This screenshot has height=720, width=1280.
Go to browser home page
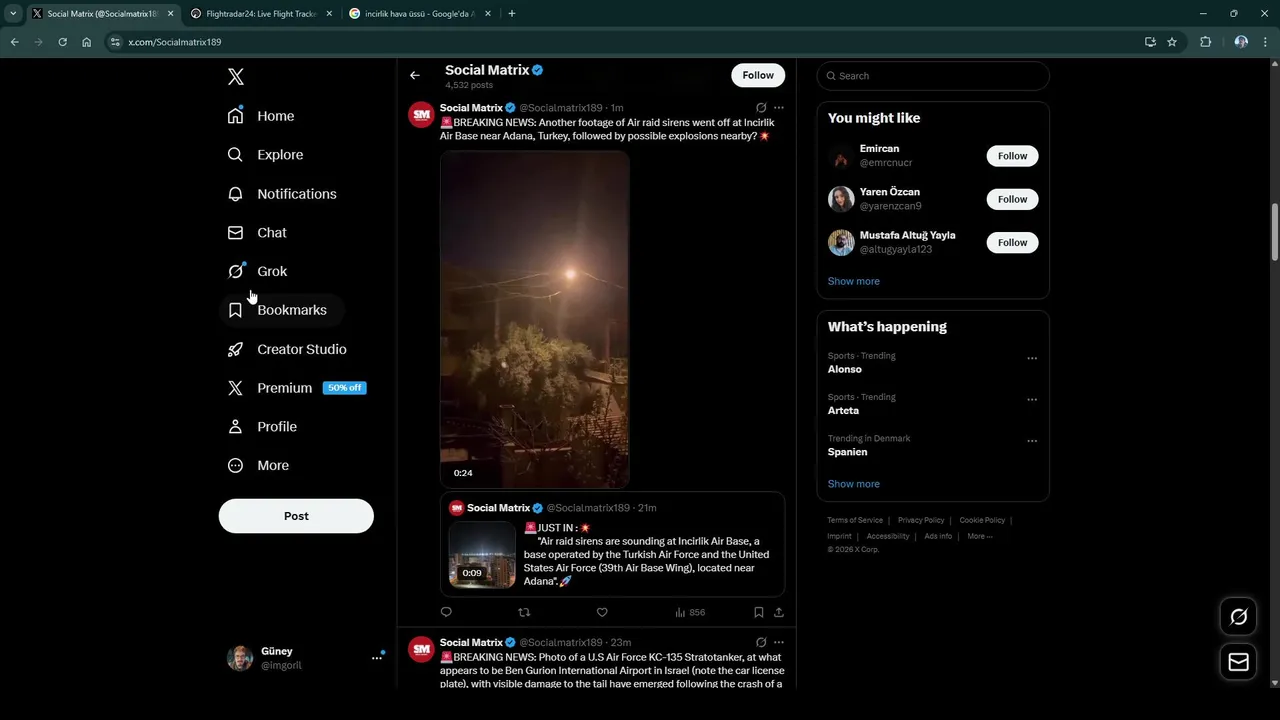pyautogui.click(x=87, y=42)
